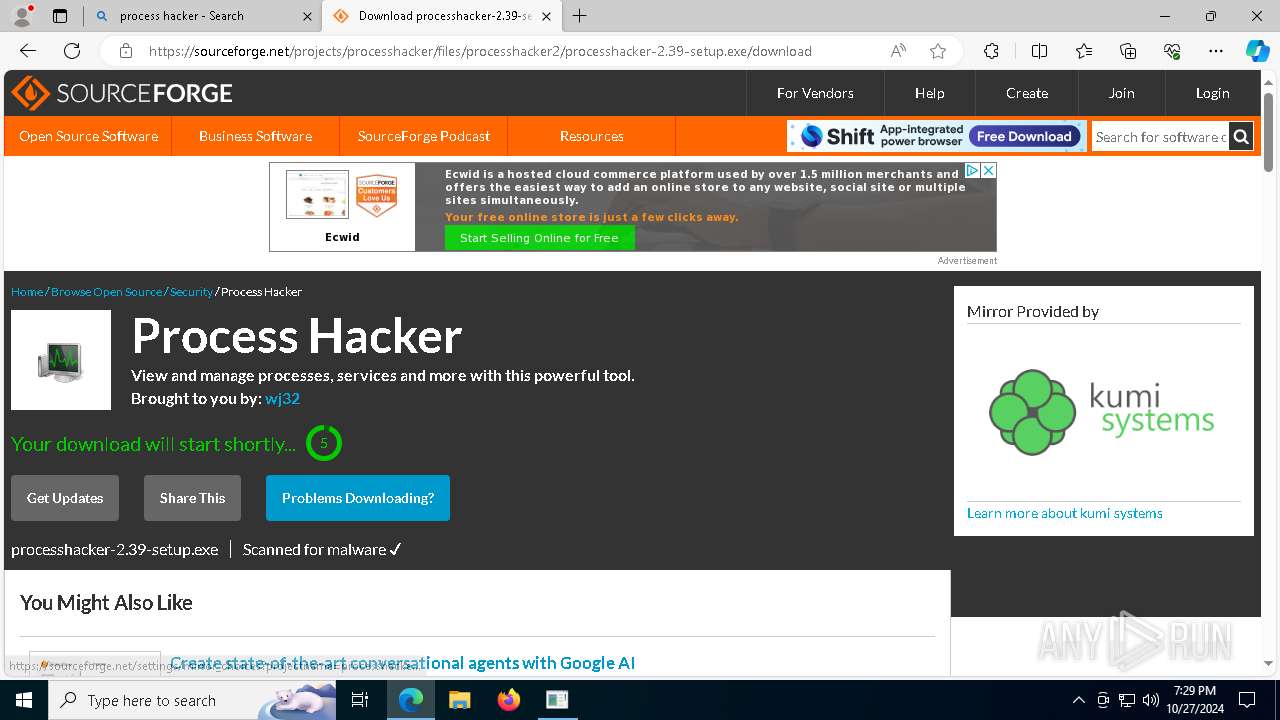Click Join in top navigation
Image resolution: width=1280 pixels, height=720 pixels.
click(x=1121, y=93)
